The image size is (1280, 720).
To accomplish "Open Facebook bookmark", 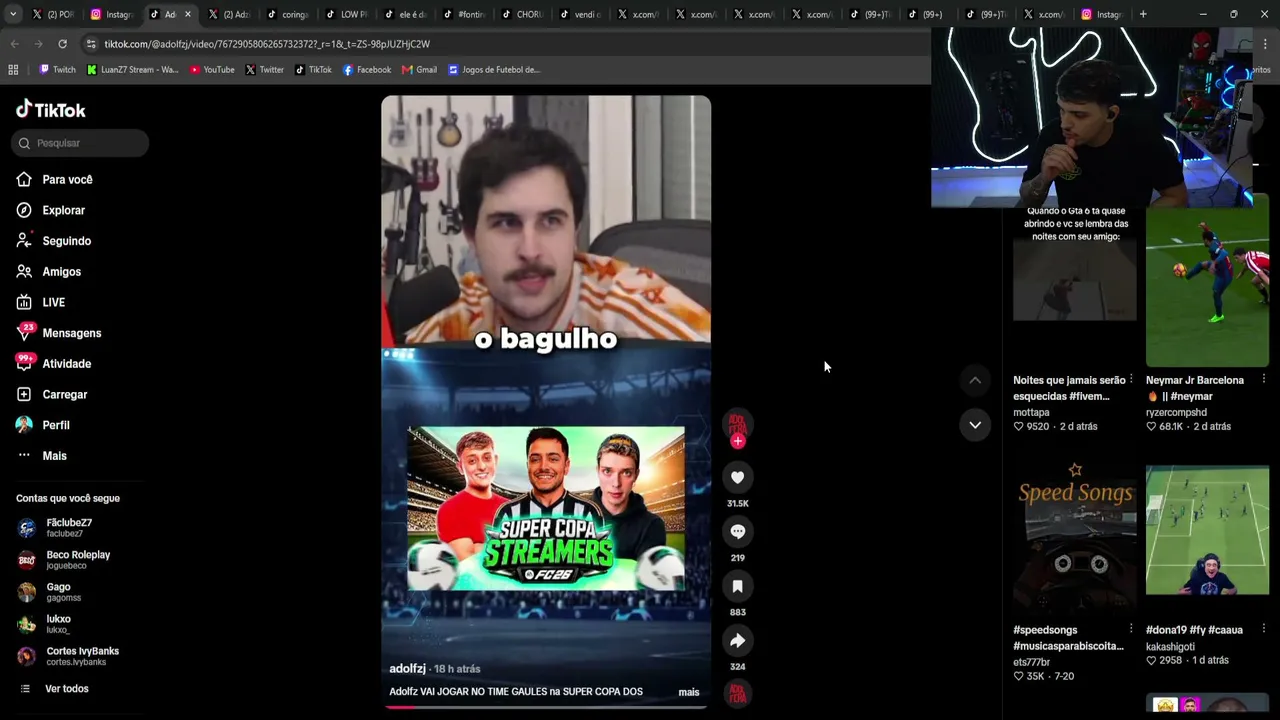I will (367, 70).
